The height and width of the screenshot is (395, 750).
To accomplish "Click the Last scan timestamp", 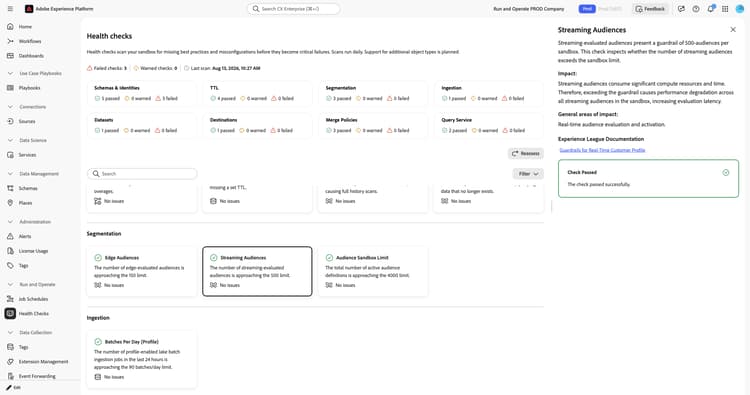I will tap(222, 68).
